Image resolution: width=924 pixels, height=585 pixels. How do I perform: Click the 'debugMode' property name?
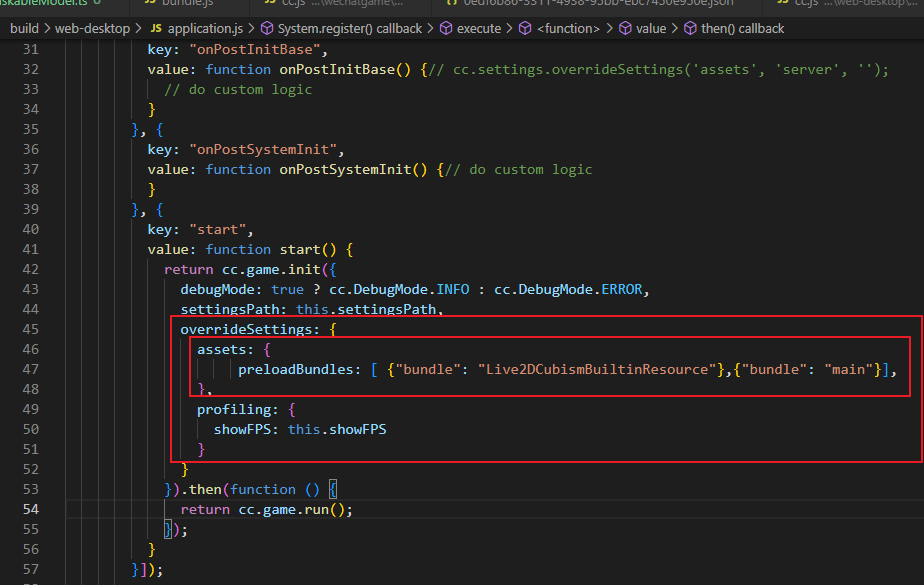pyautogui.click(x=217, y=289)
